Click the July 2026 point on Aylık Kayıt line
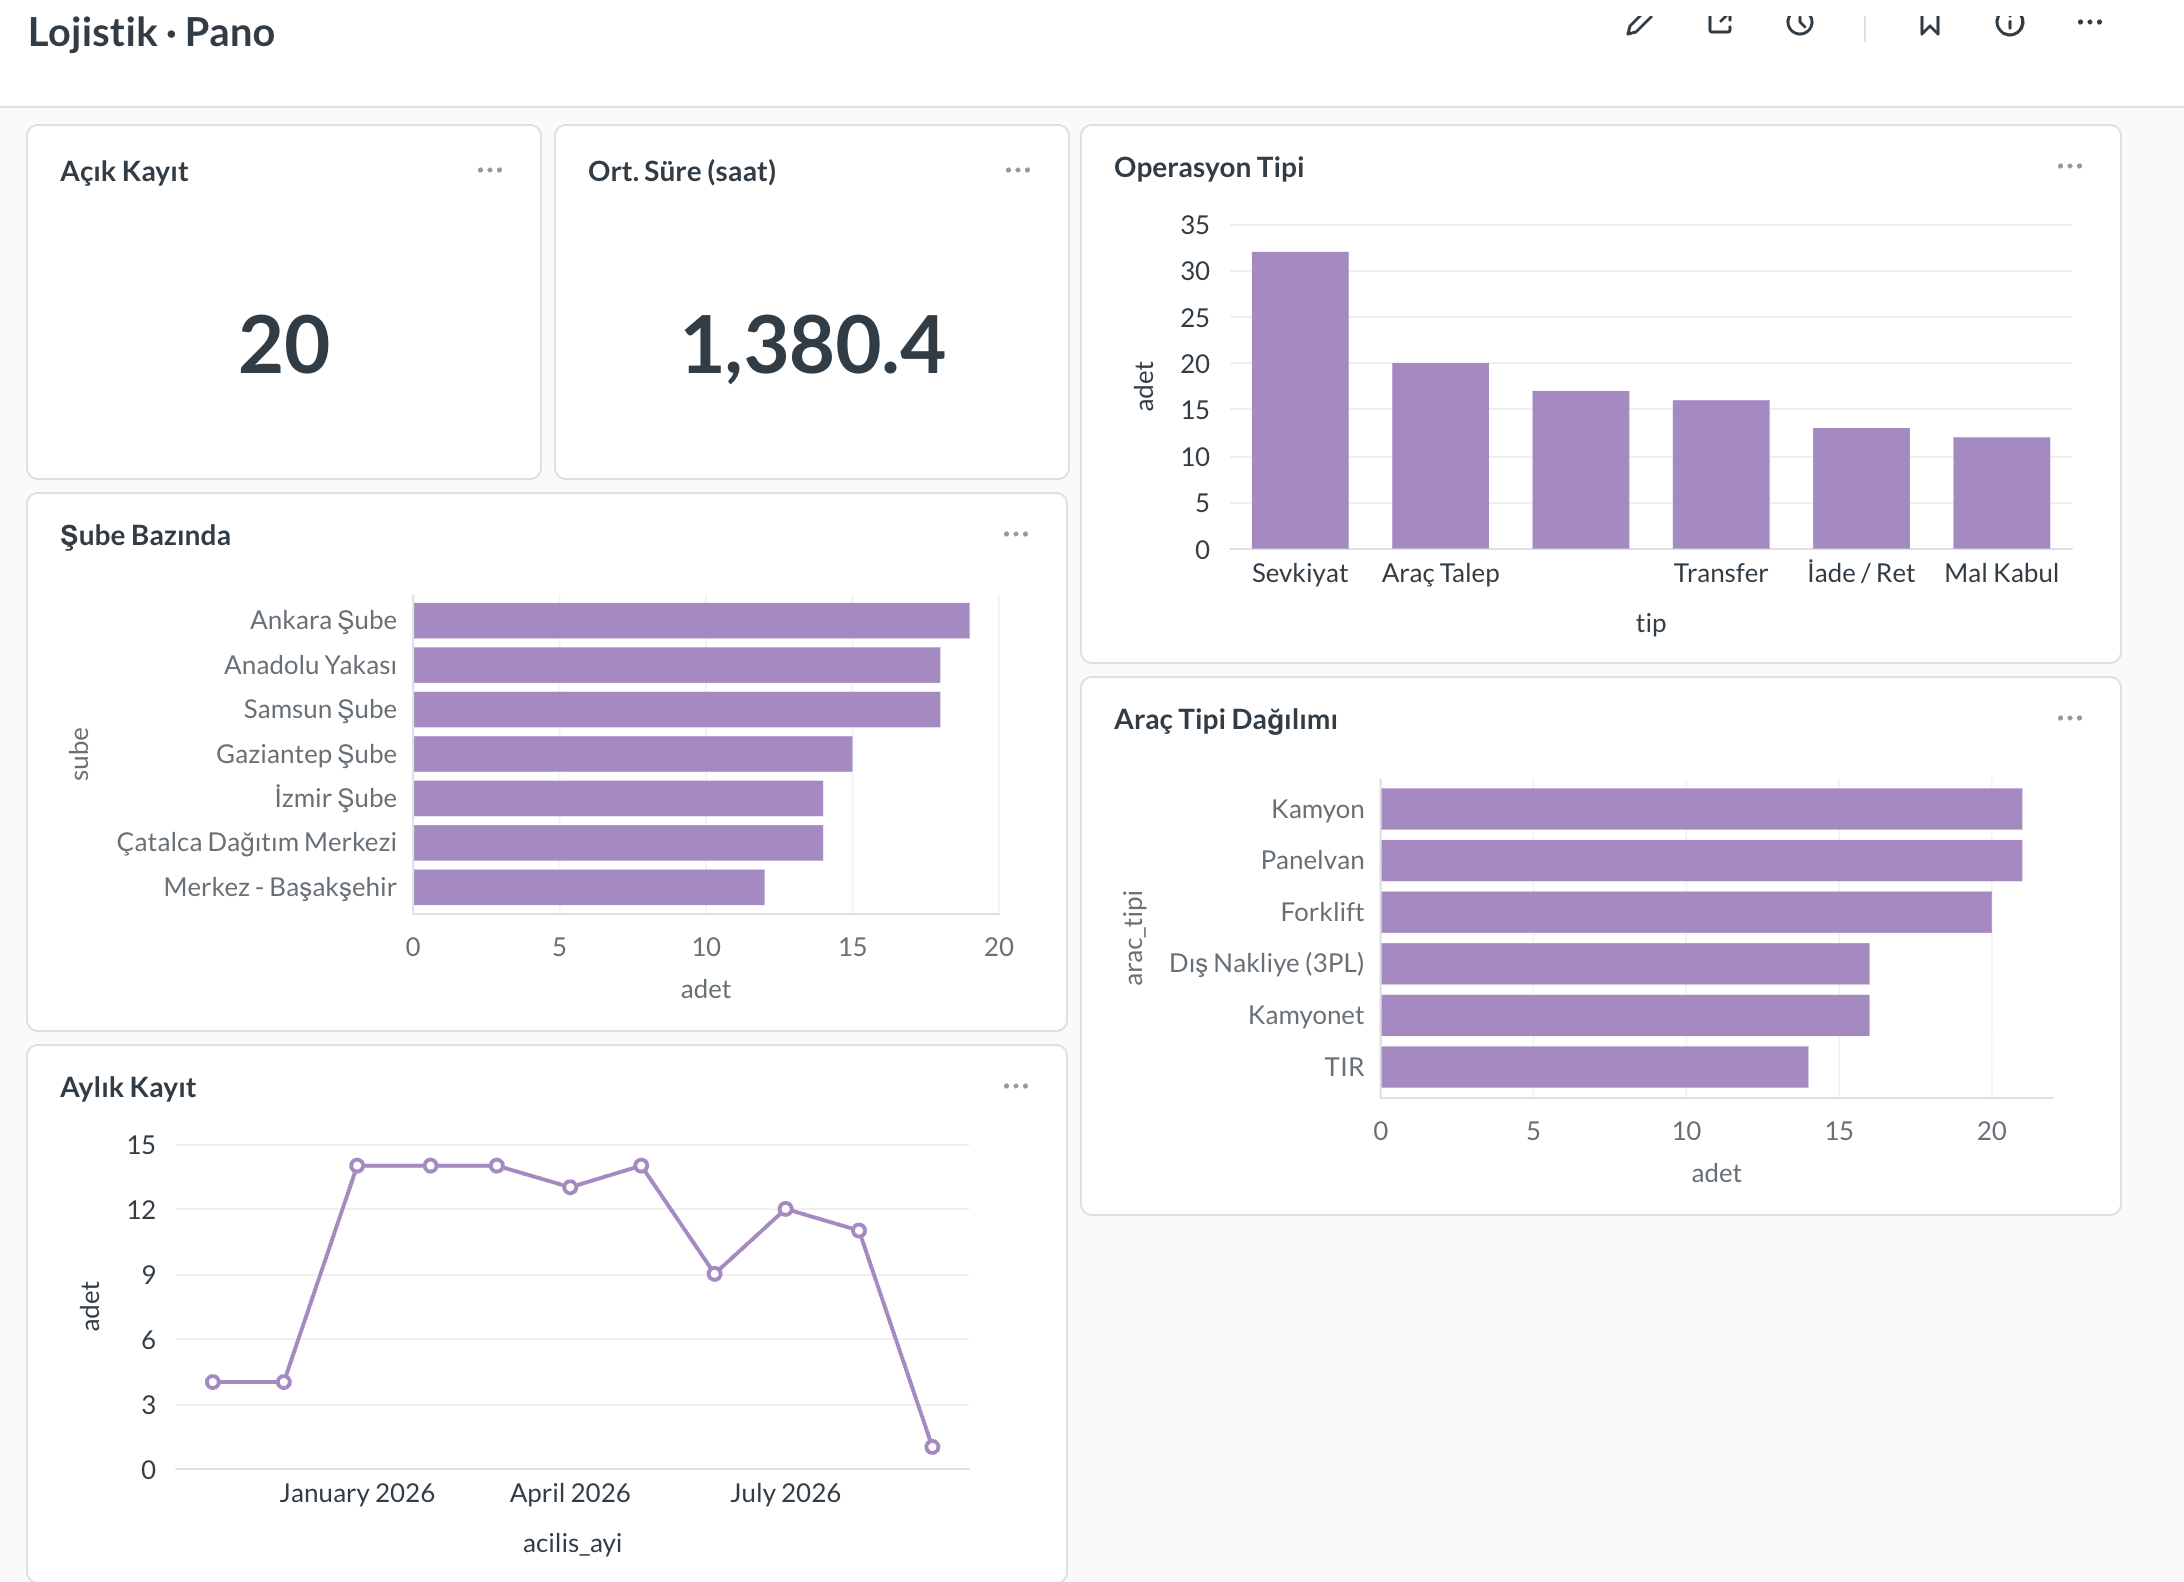This screenshot has height=1582, width=2184. (x=786, y=1209)
